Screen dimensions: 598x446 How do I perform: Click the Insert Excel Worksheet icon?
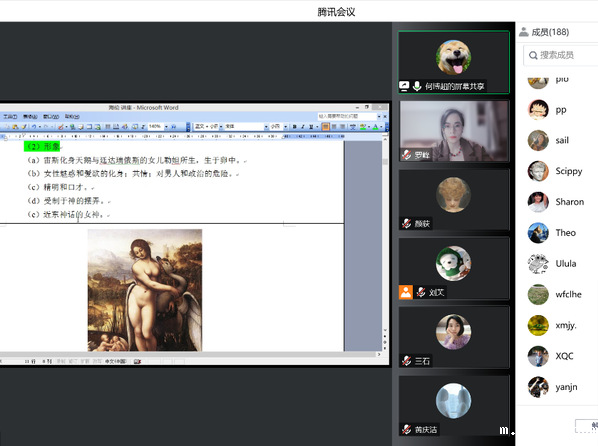pyautogui.click(x=98, y=127)
